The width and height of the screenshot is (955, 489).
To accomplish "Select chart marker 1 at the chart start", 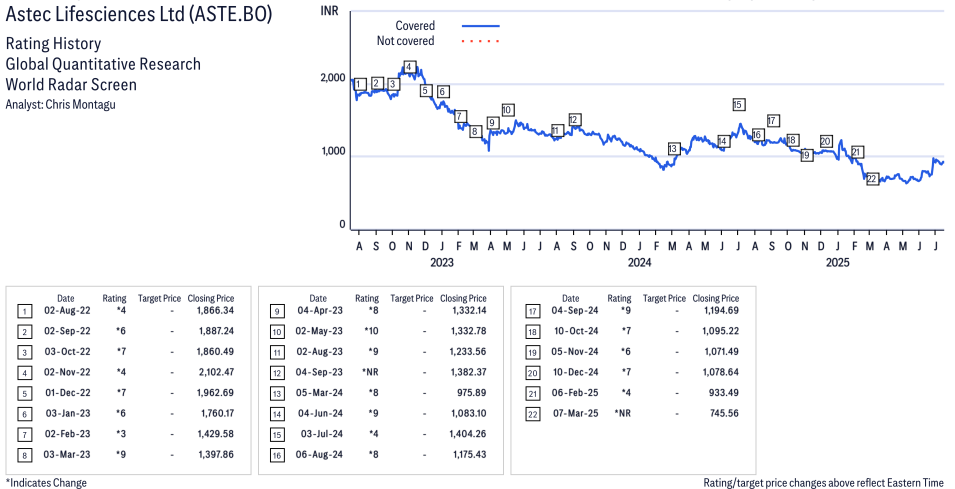I will point(360,84).
